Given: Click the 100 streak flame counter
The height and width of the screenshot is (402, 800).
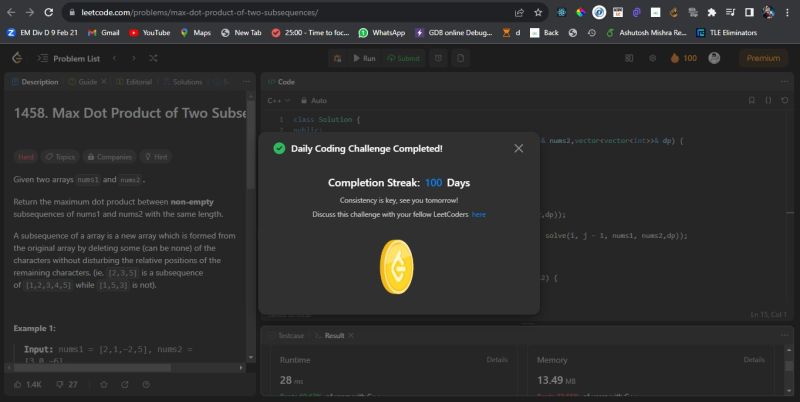Looking at the screenshot, I should 684,58.
